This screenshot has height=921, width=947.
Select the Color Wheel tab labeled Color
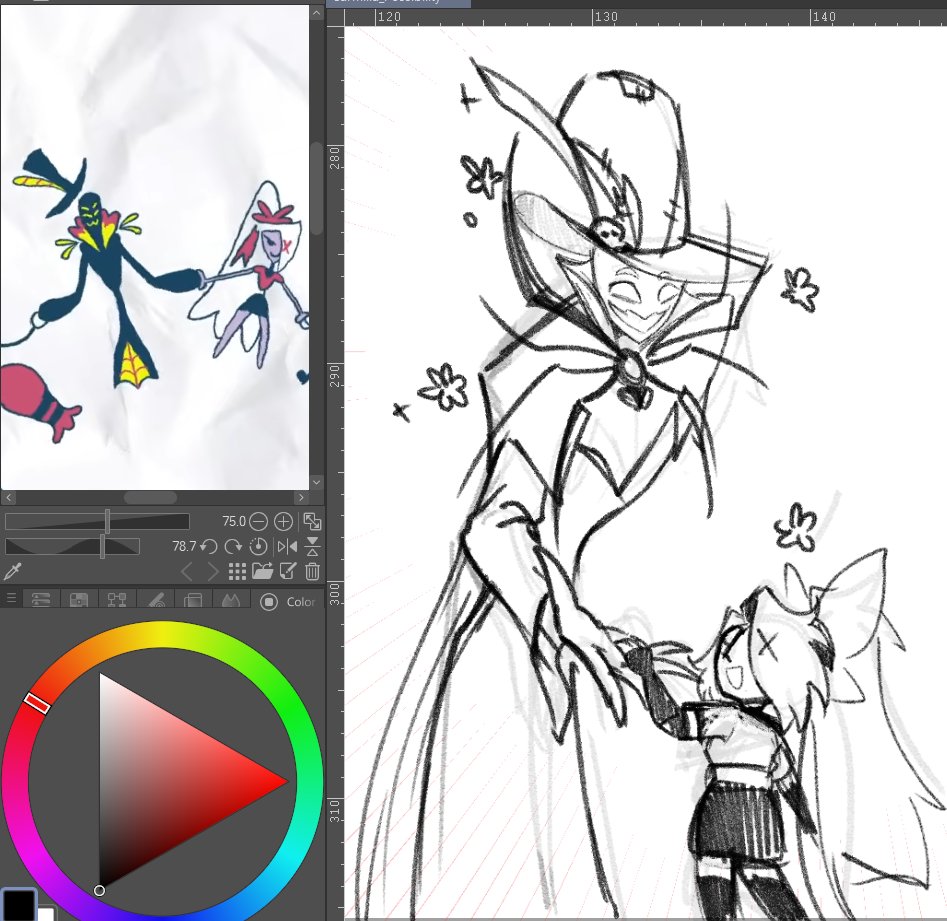pos(288,601)
